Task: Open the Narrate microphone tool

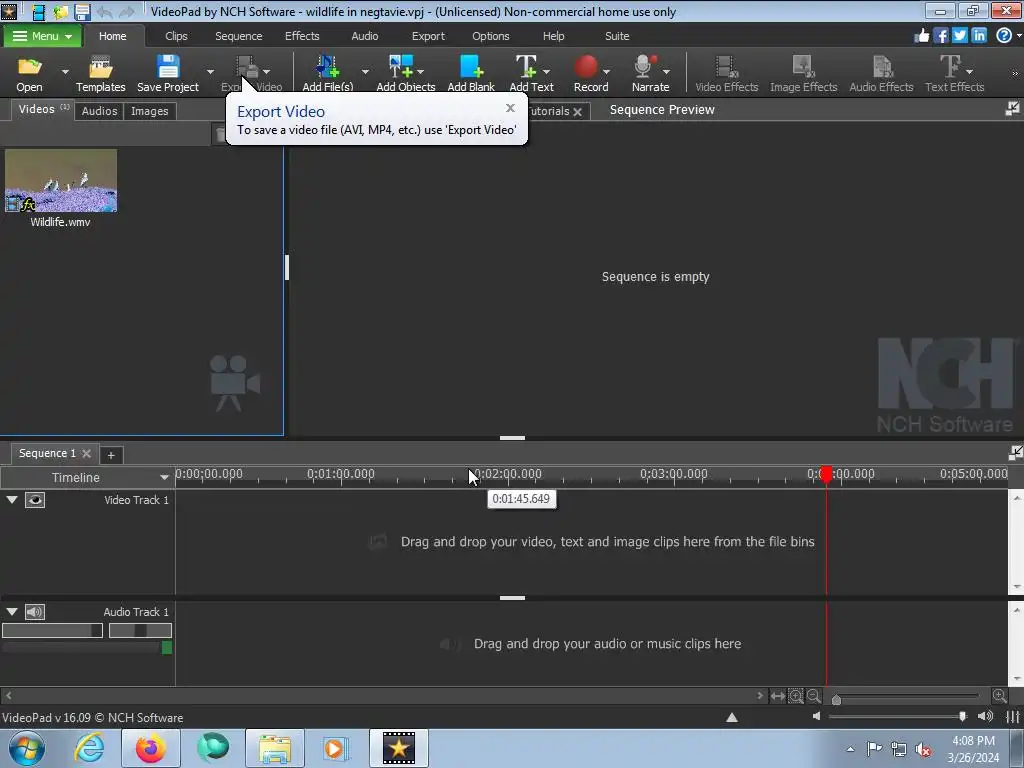Action: pos(650,73)
